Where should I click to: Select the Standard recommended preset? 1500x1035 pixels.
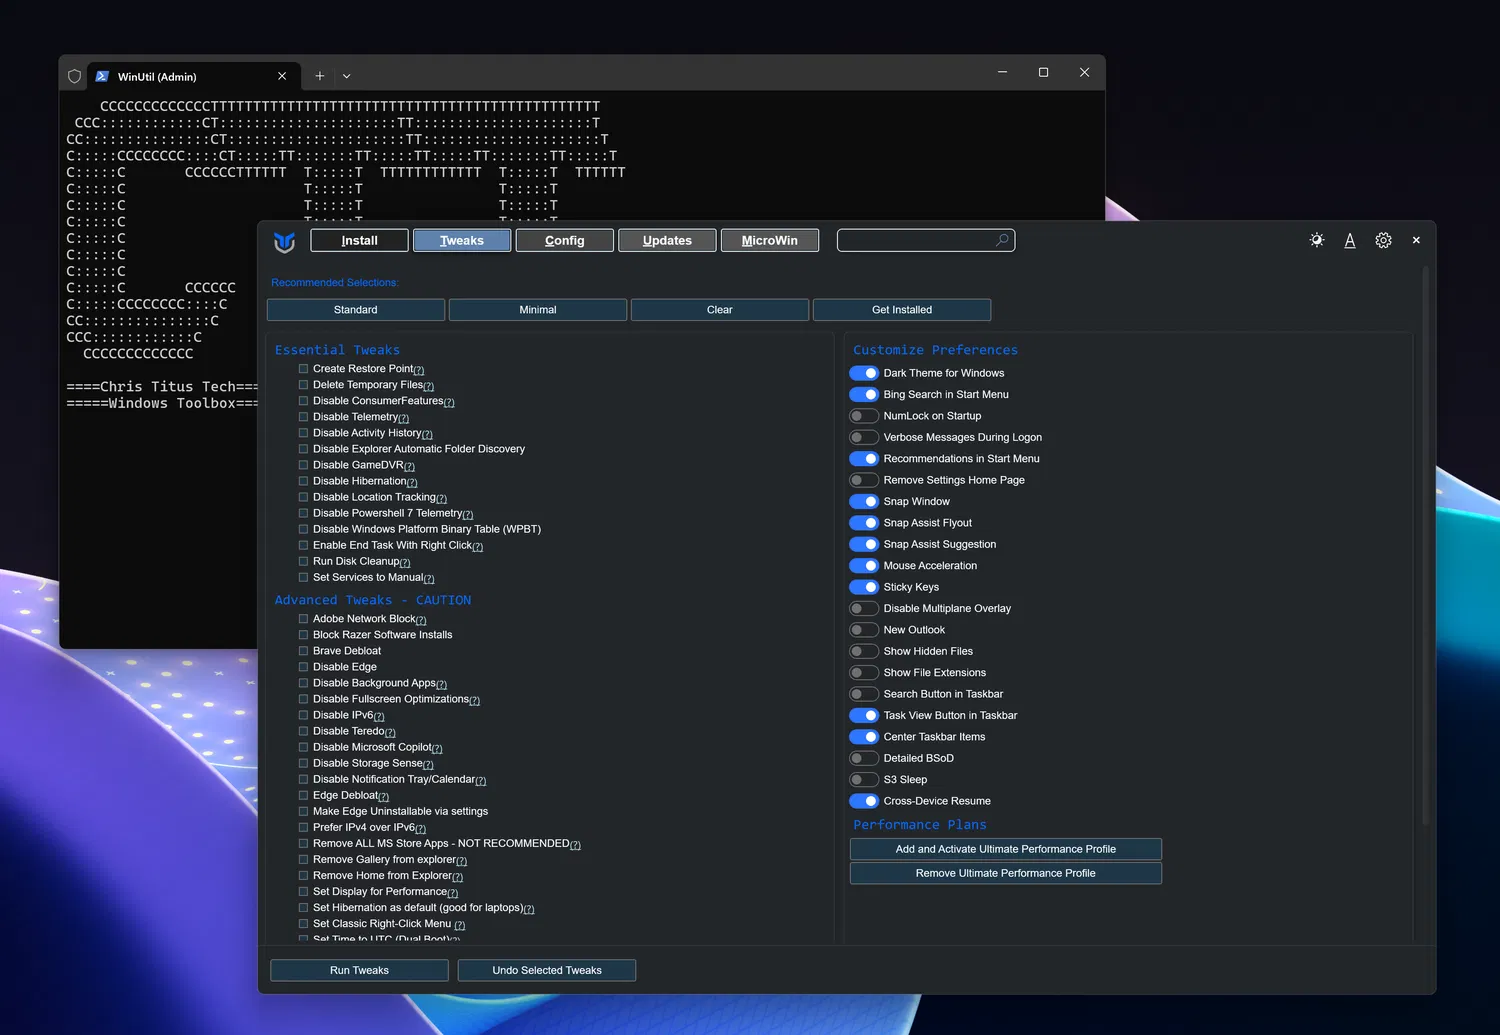(x=356, y=310)
